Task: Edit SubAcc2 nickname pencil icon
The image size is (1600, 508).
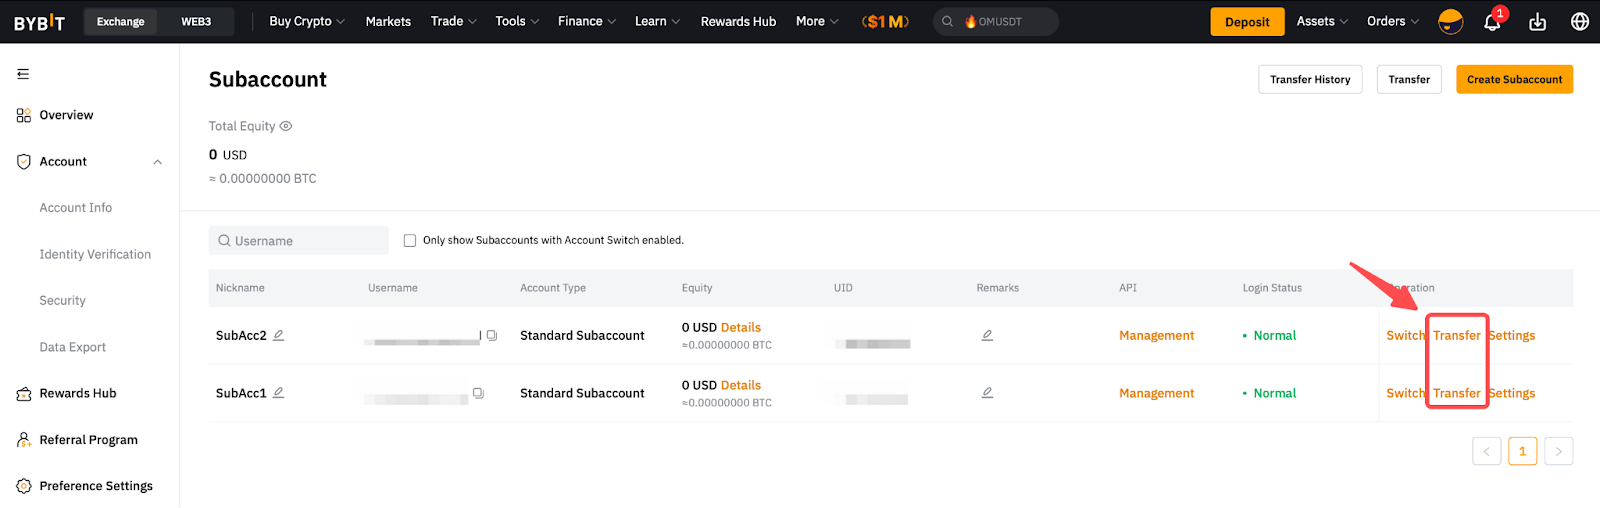Action: click(x=279, y=336)
